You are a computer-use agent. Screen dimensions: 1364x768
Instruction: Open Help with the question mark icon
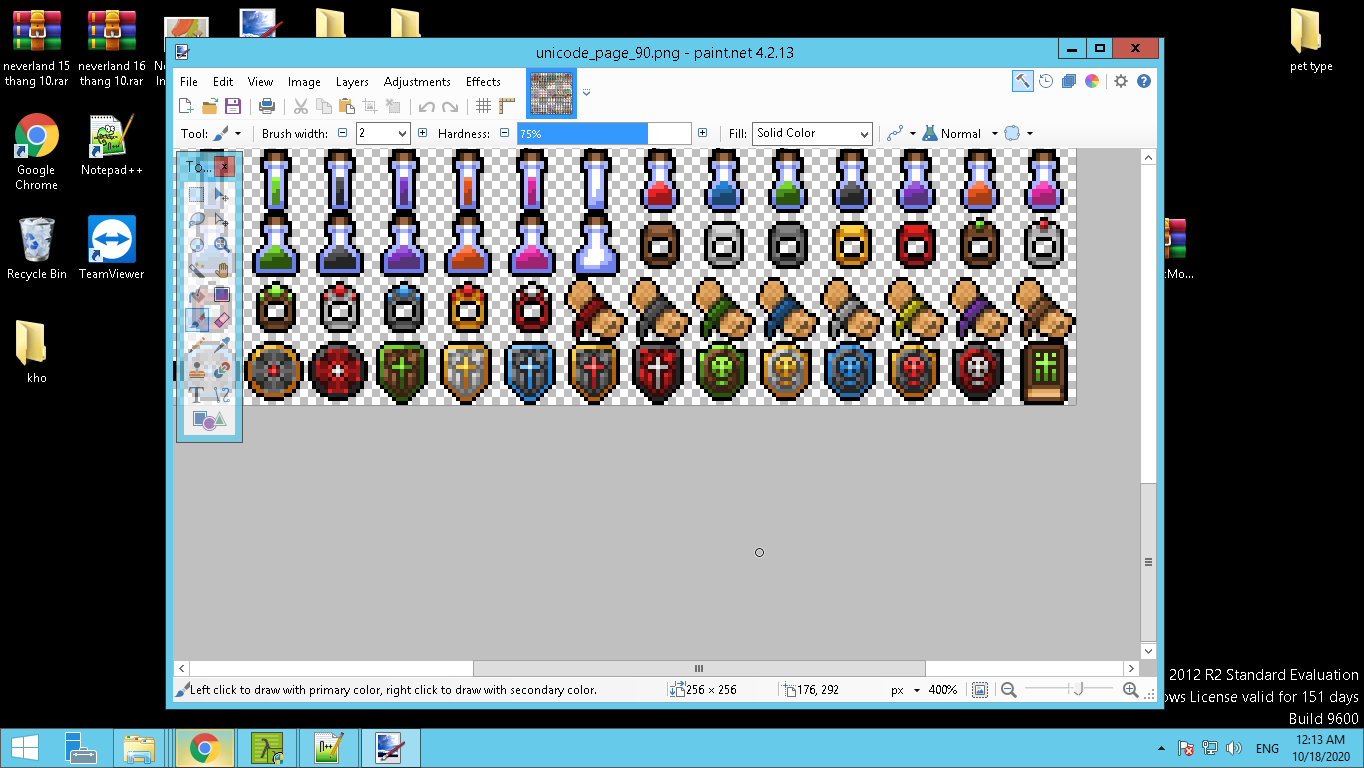tap(1144, 82)
